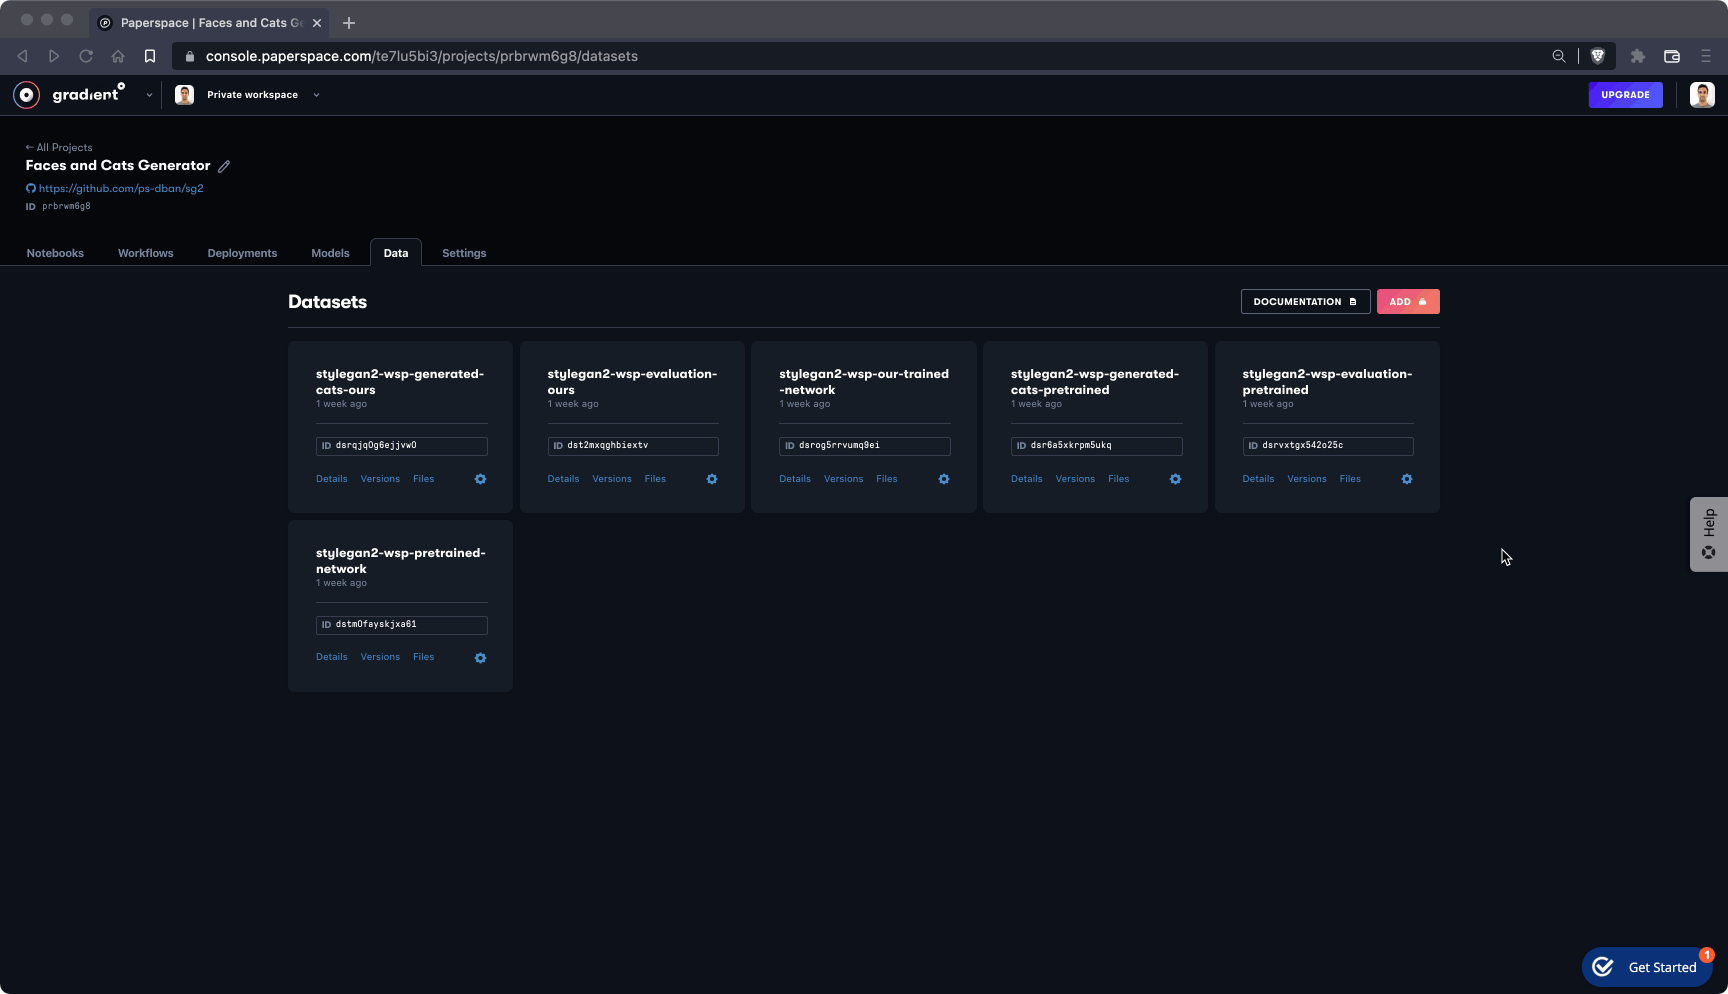Image resolution: width=1728 pixels, height=994 pixels.
Task: Click the browser forward arrow
Action: point(54,56)
